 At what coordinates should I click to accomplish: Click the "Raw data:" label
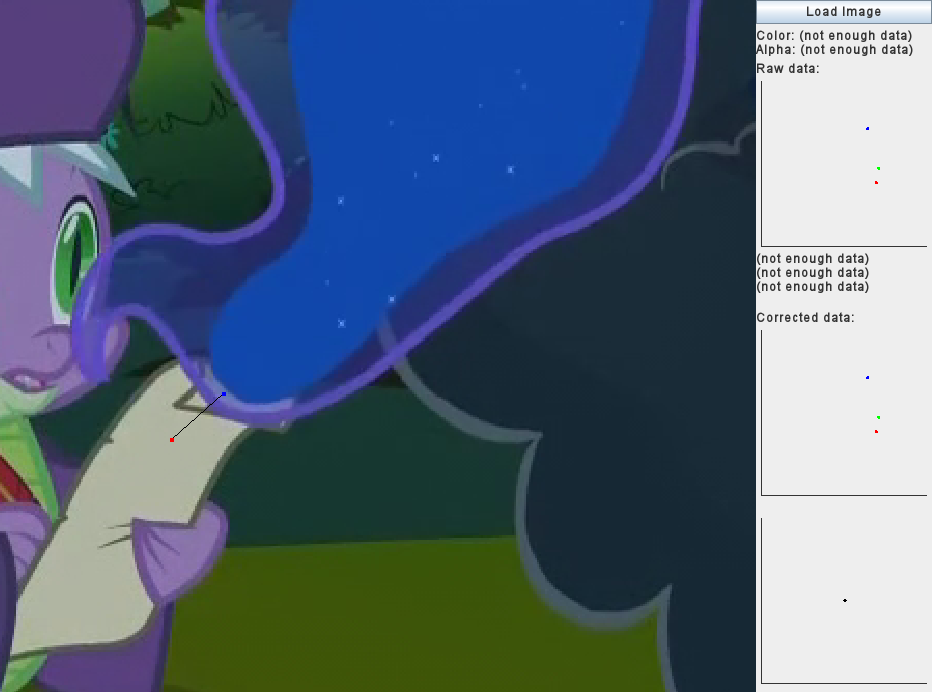[788, 69]
